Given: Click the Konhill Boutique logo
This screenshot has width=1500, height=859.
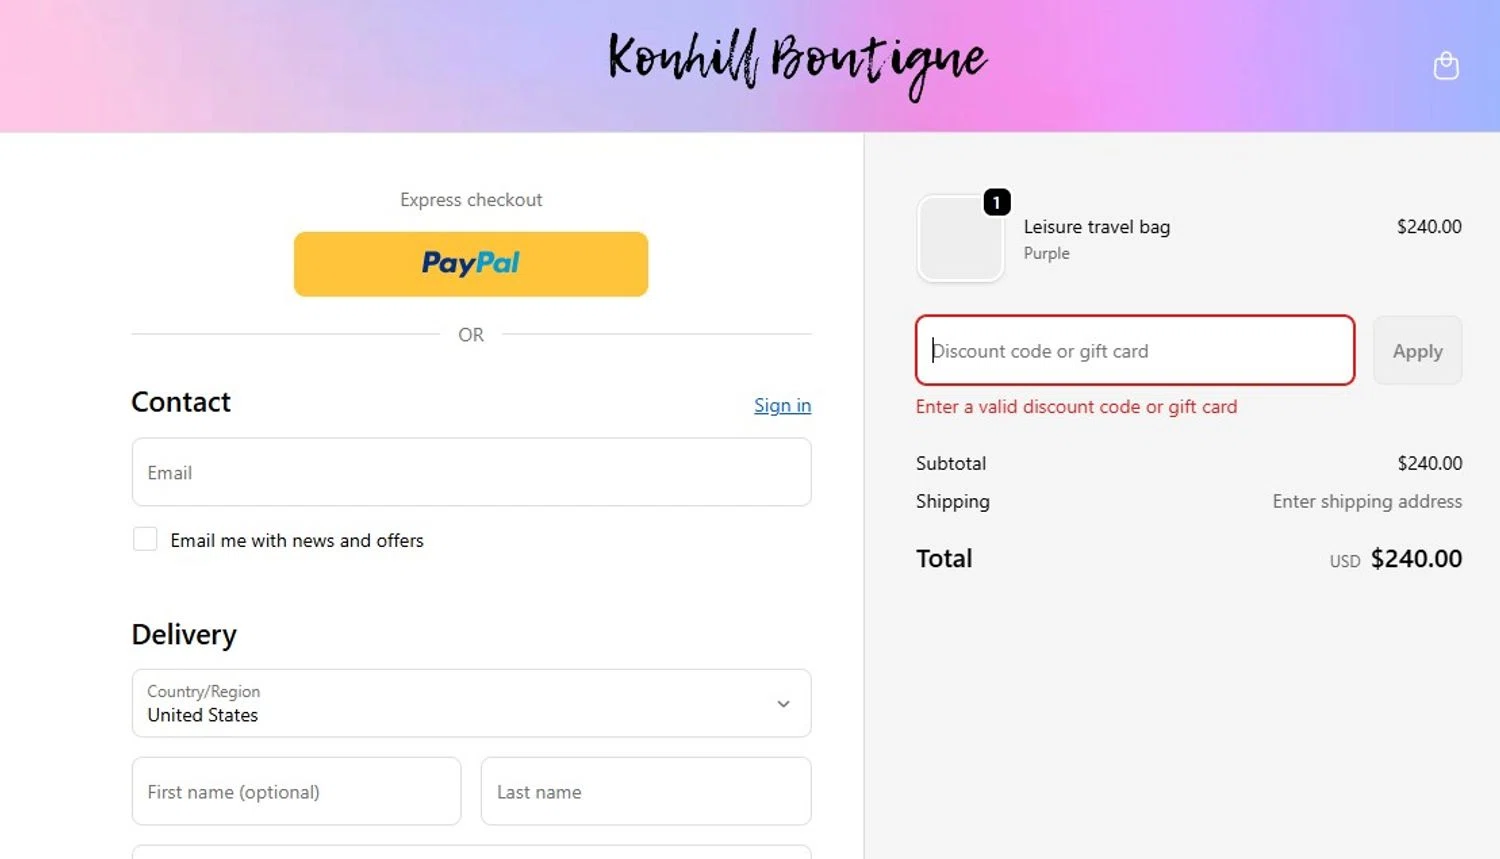Looking at the screenshot, I should click(797, 62).
